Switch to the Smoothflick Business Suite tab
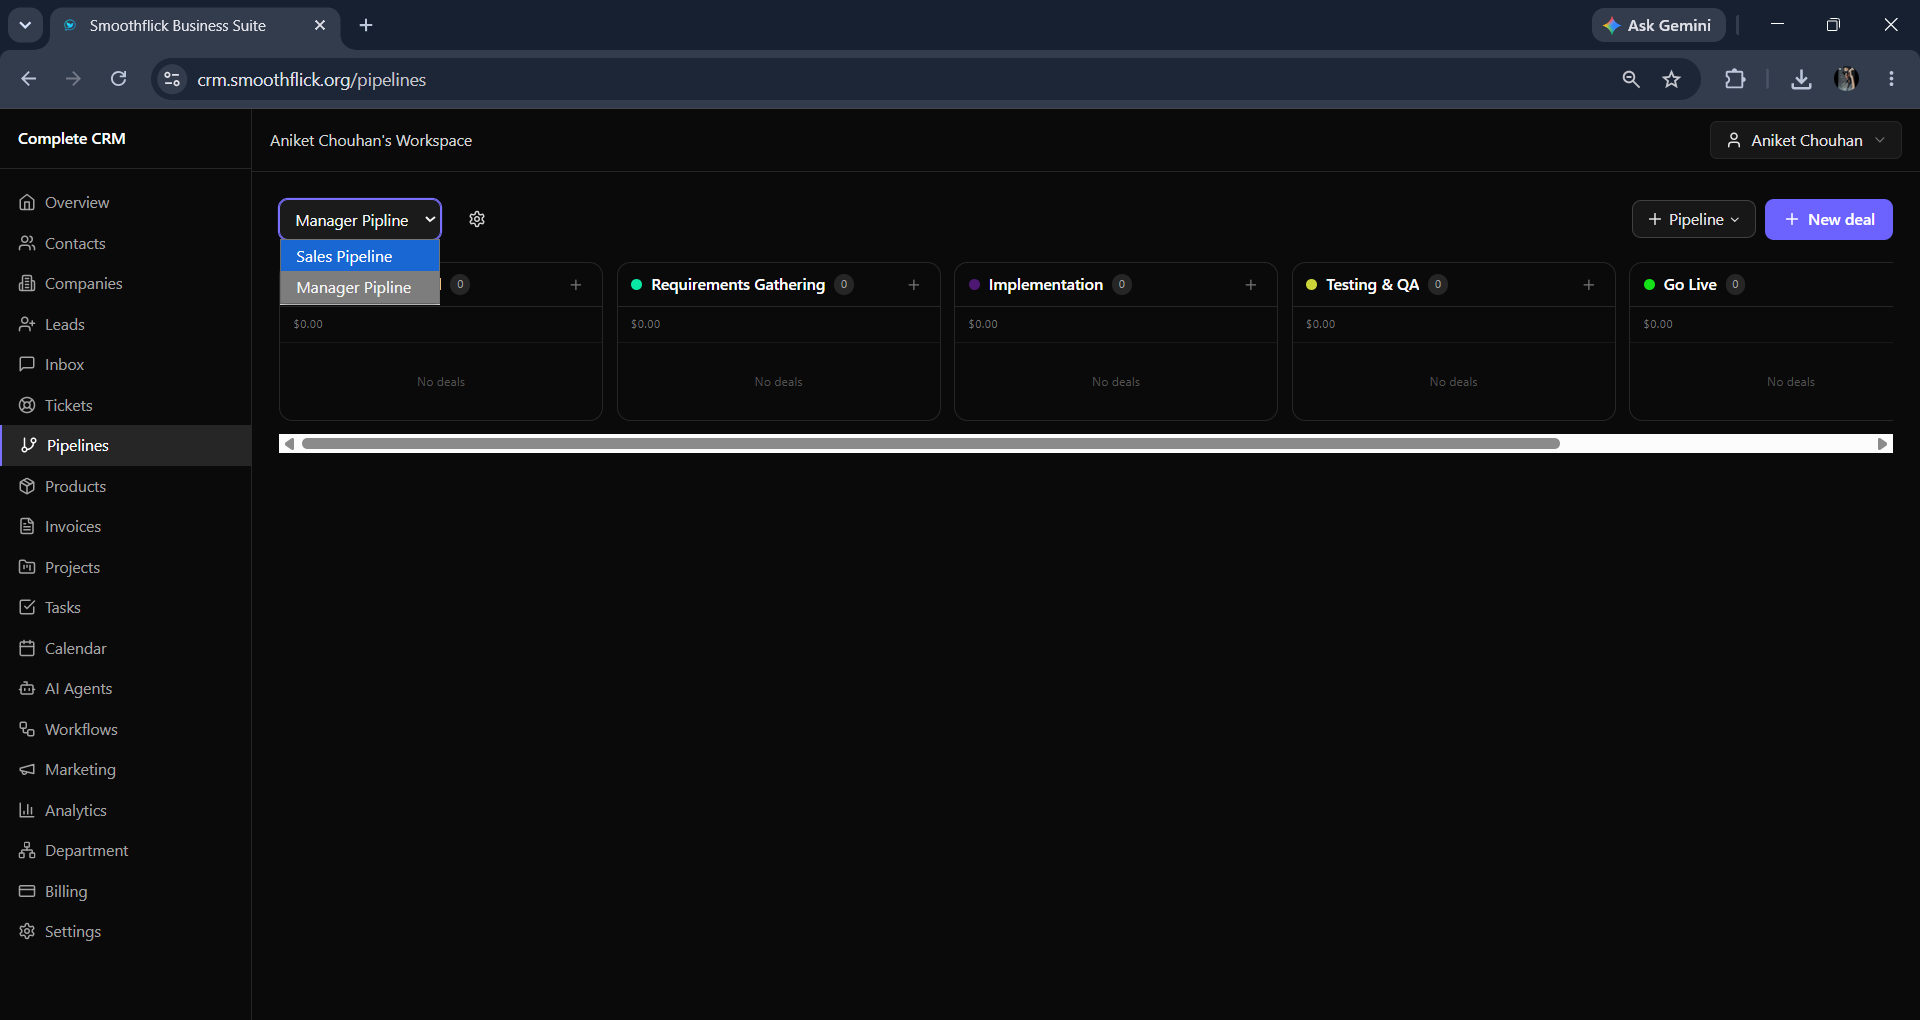The image size is (1920, 1020). [x=195, y=25]
